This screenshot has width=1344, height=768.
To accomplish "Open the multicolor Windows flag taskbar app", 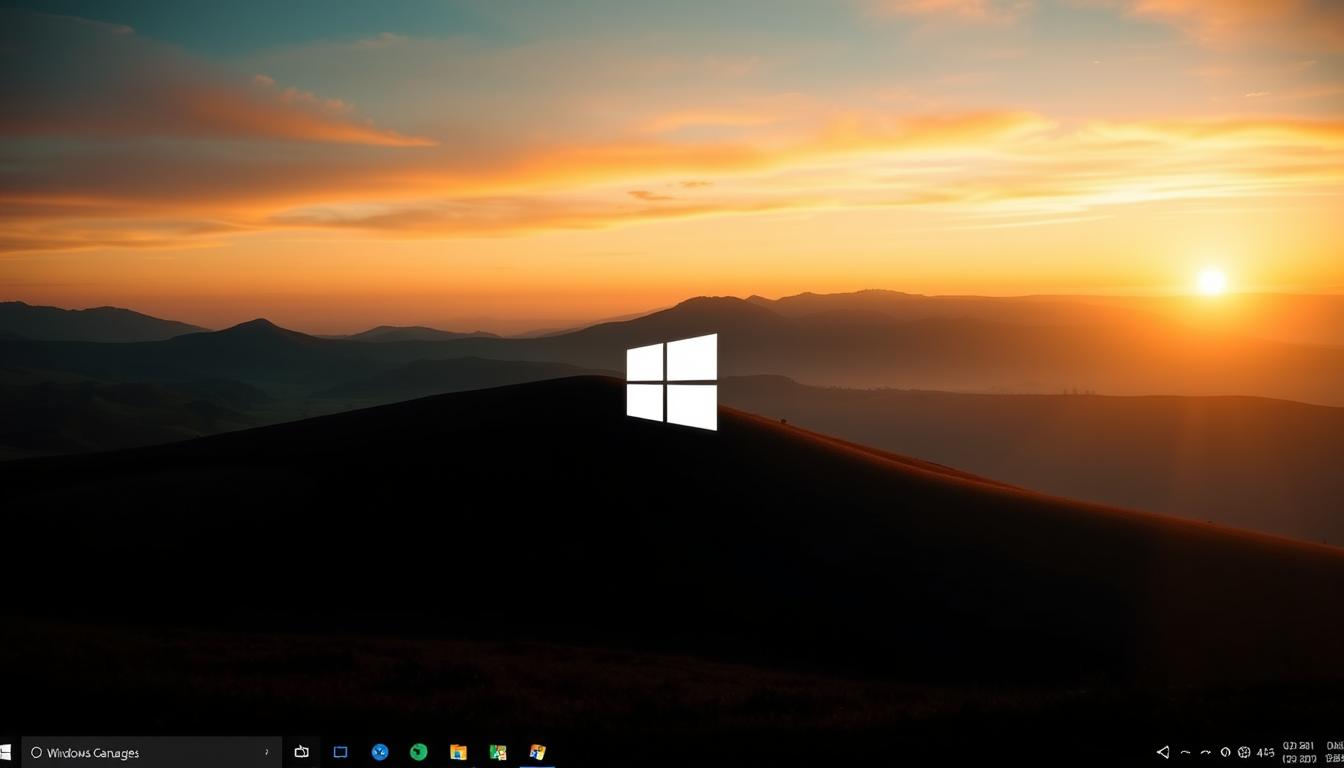I will [x=537, y=752].
